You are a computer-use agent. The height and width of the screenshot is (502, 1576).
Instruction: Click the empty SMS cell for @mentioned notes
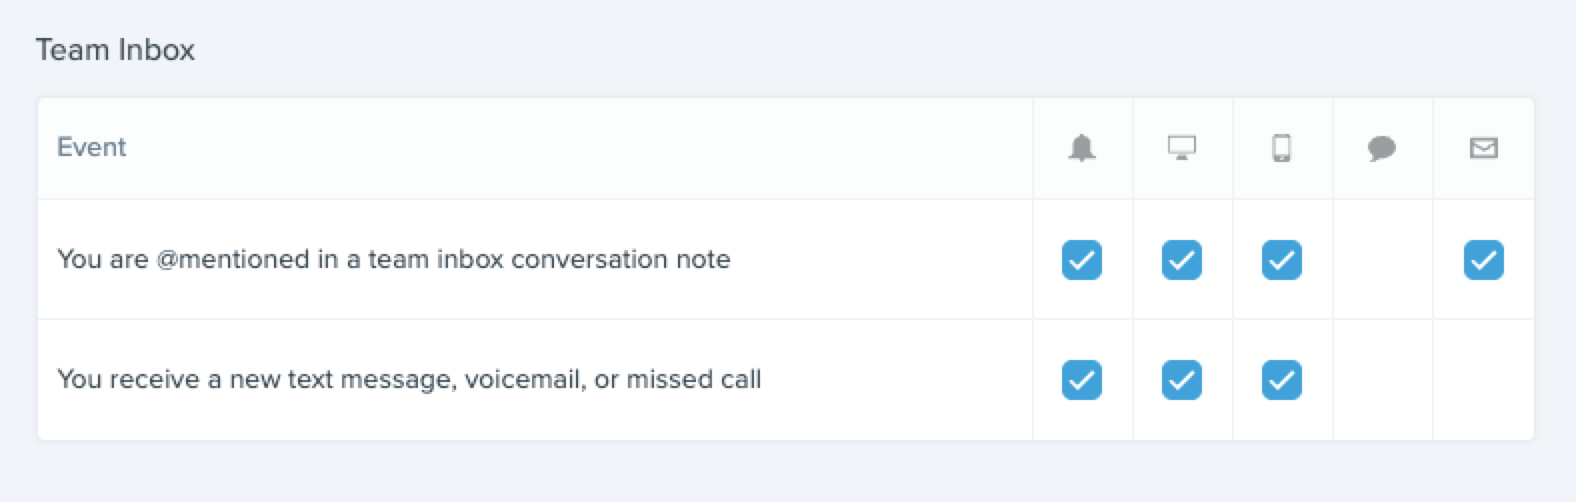point(1382,260)
